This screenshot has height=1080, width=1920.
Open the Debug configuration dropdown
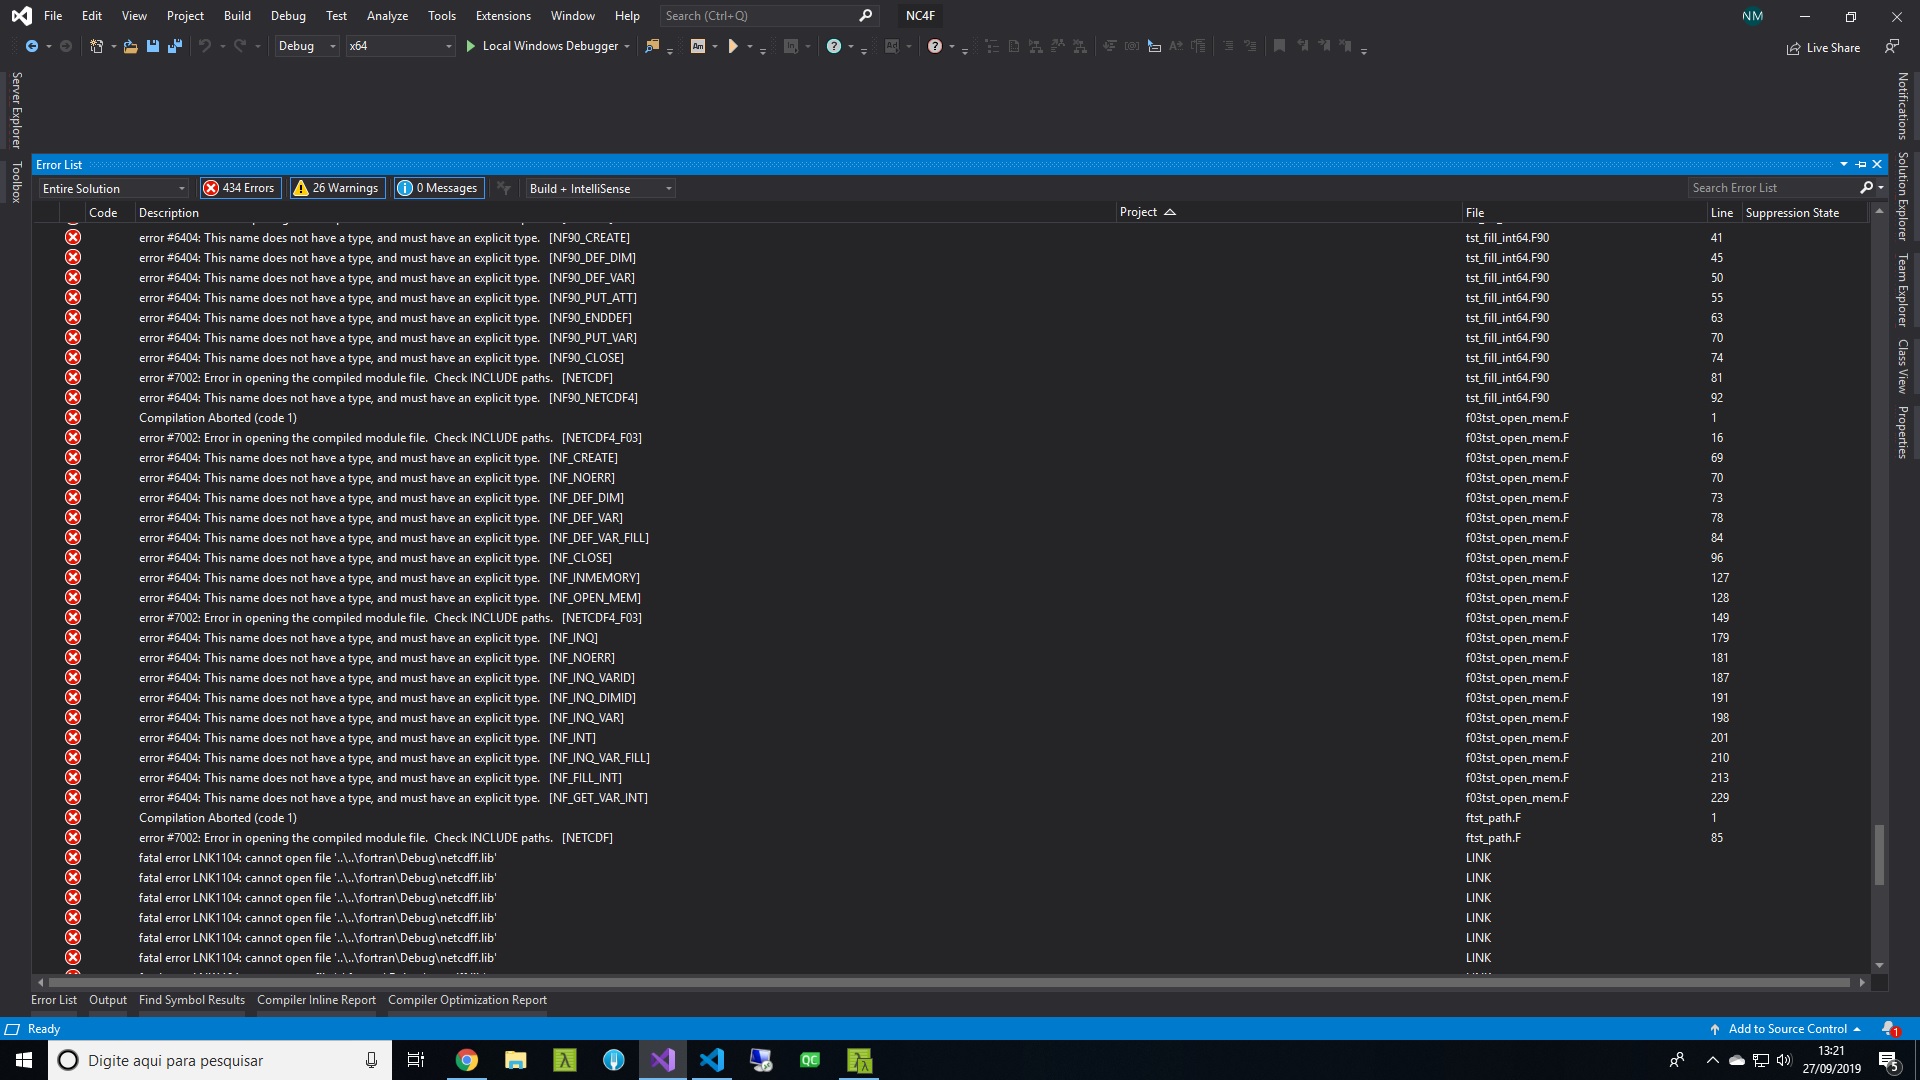click(x=306, y=46)
